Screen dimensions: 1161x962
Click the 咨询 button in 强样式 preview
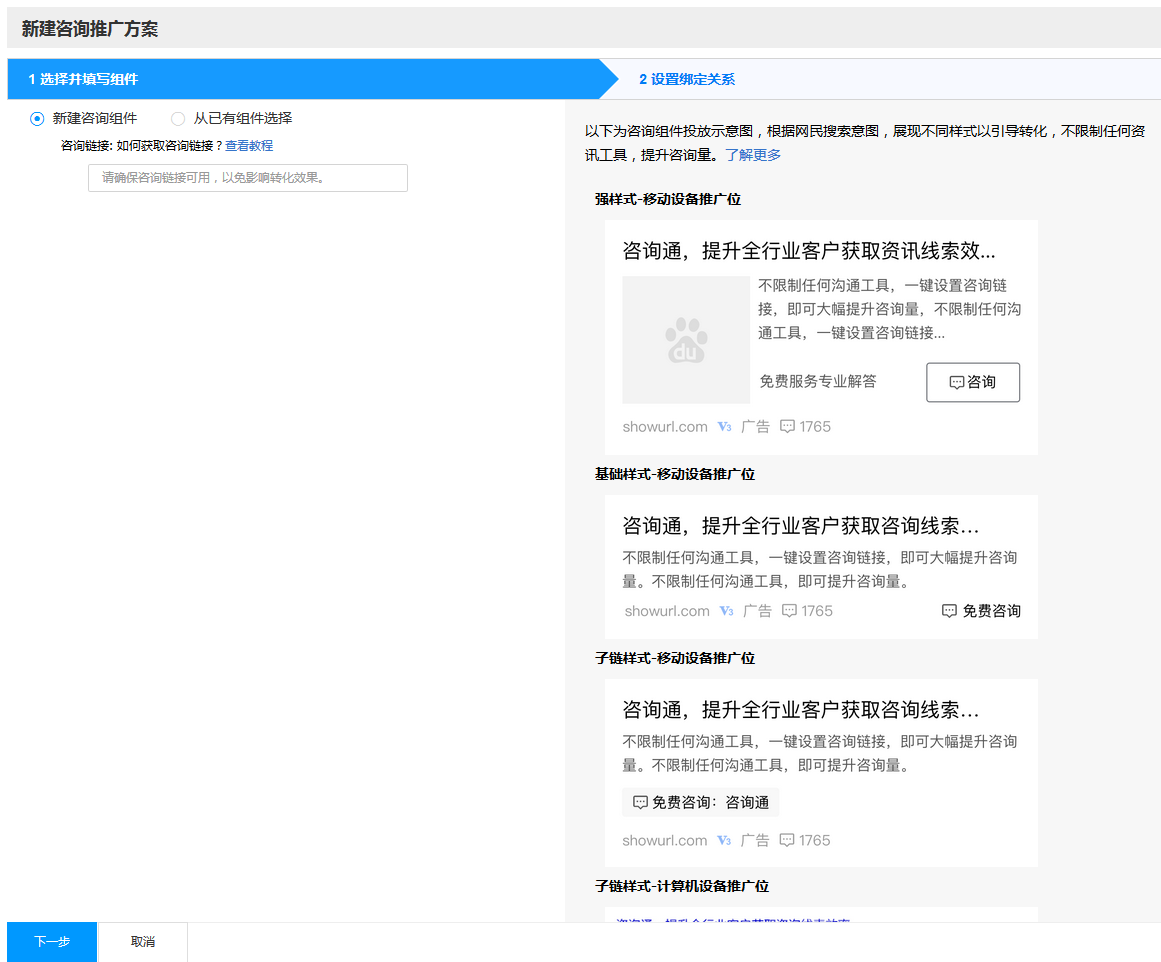[972, 382]
